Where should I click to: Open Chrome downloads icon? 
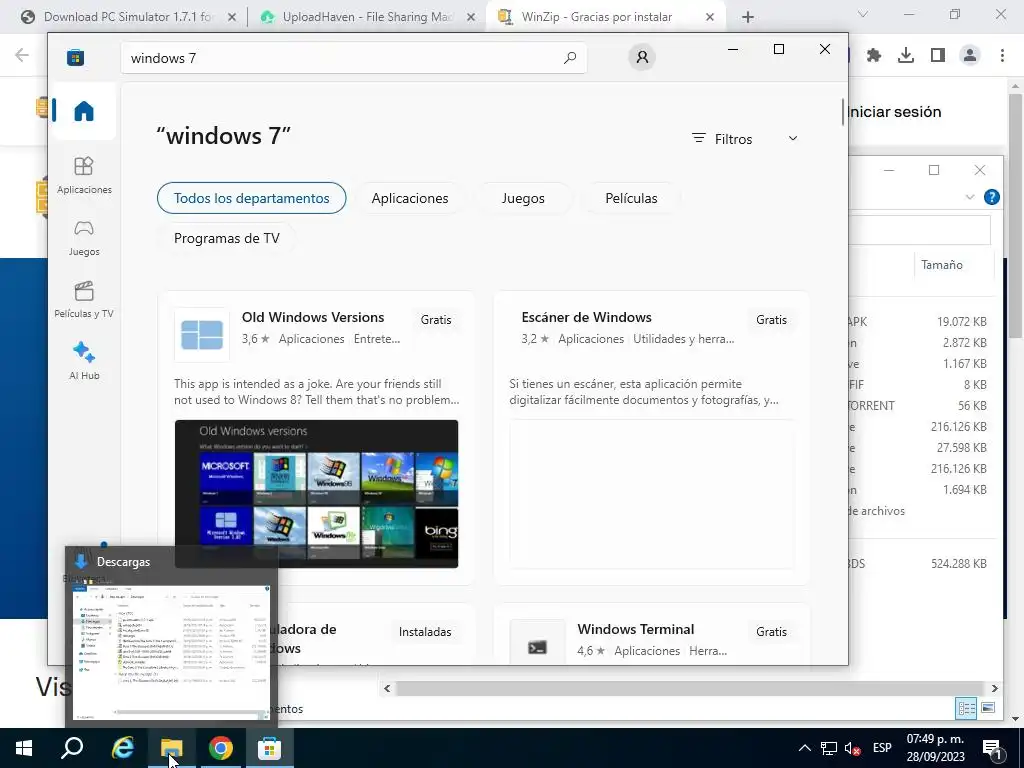click(906, 56)
